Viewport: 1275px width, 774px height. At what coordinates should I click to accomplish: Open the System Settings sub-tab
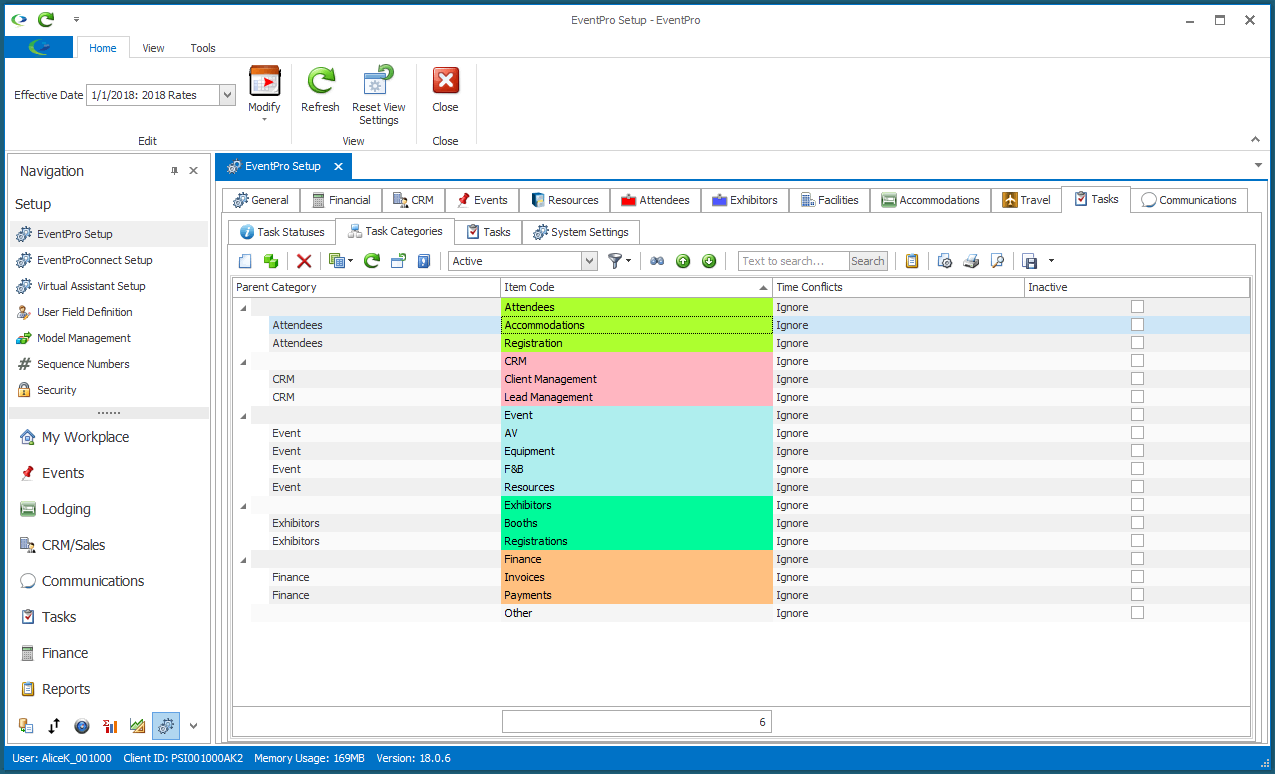(x=581, y=232)
